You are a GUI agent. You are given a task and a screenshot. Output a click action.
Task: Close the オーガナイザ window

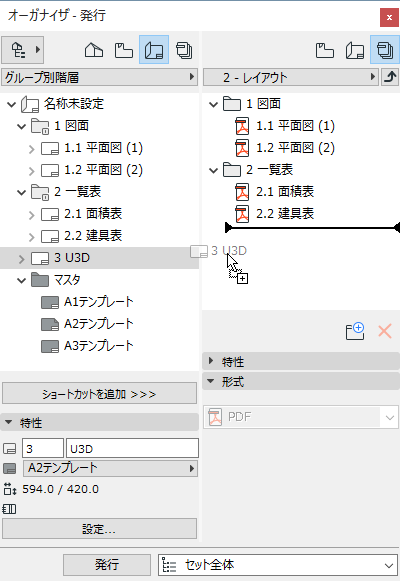point(389,17)
